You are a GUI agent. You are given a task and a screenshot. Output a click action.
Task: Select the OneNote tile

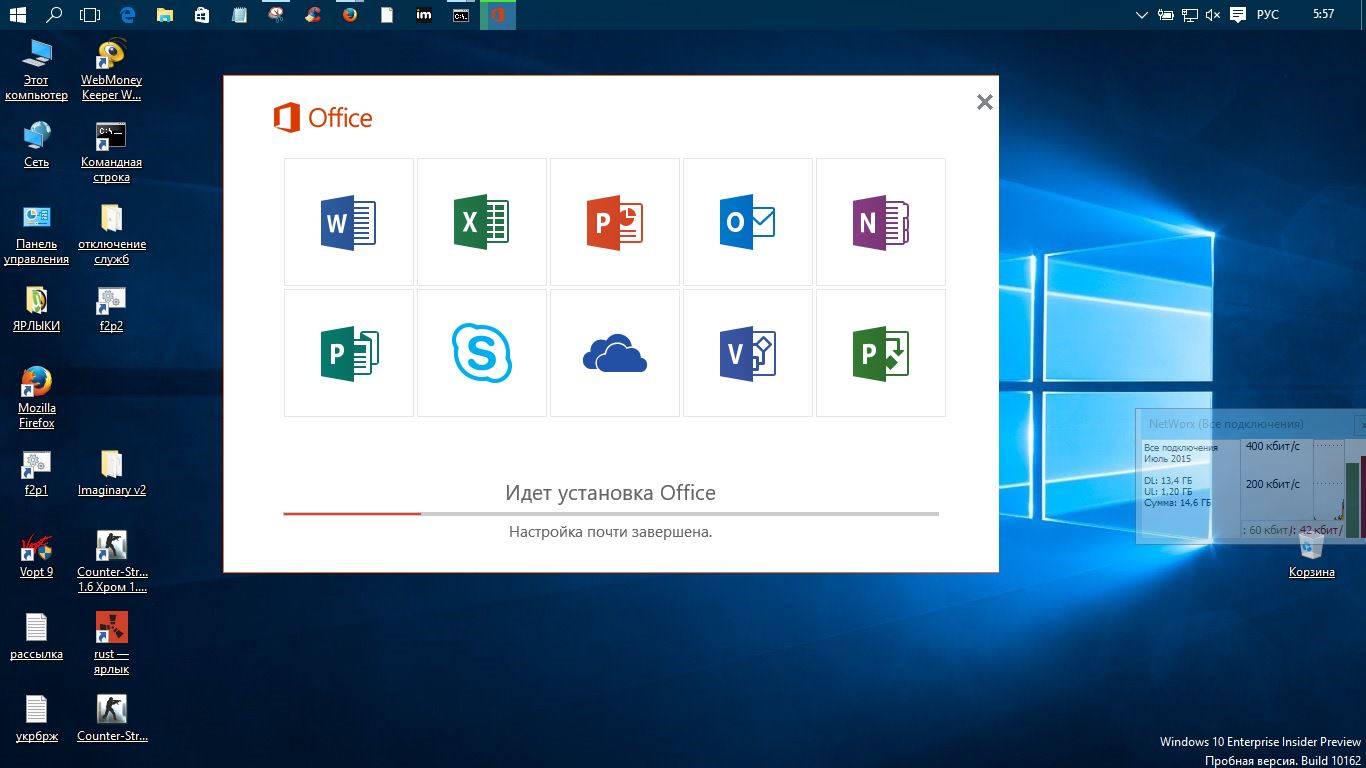(880, 222)
